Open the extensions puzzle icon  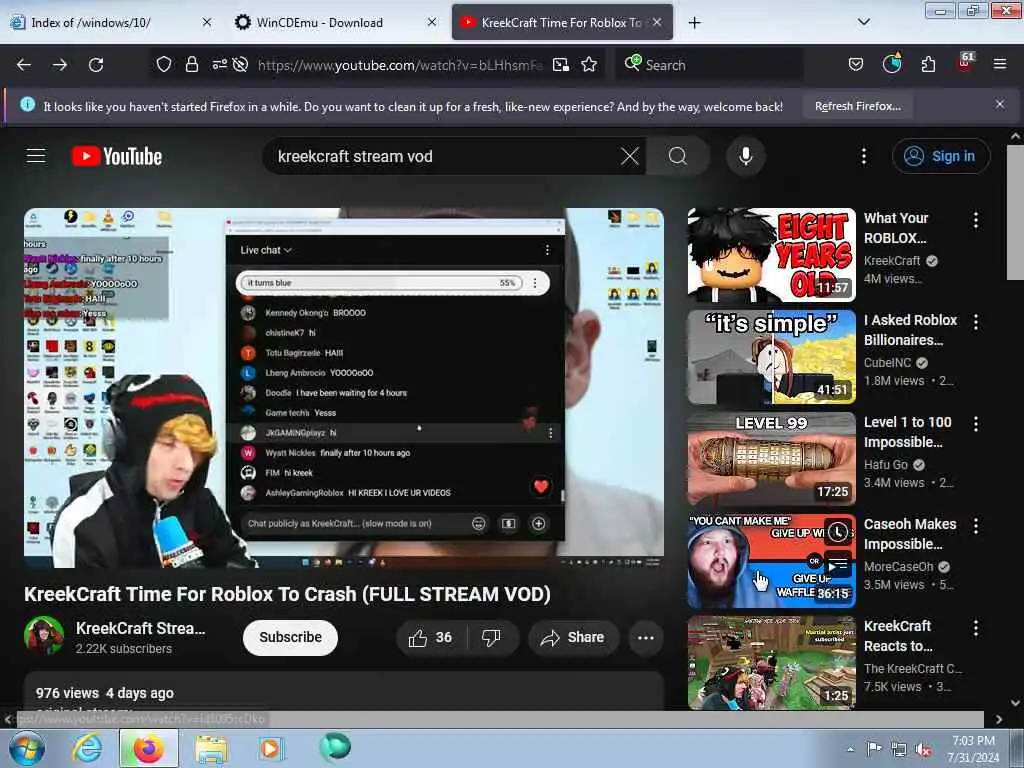pyautogui.click(x=928, y=64)
